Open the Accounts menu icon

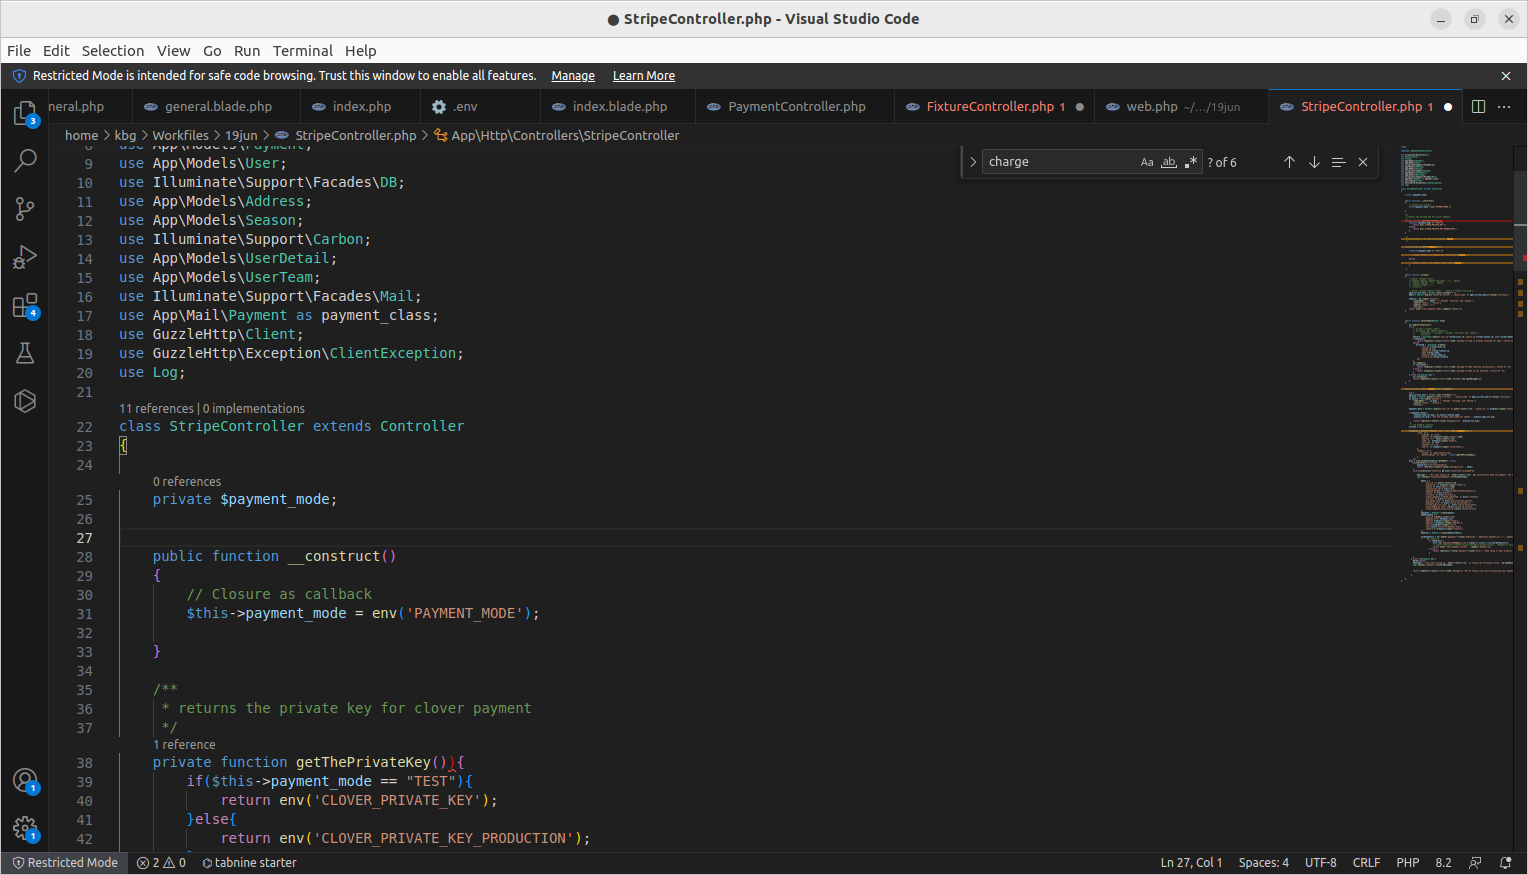pos(25,781)
